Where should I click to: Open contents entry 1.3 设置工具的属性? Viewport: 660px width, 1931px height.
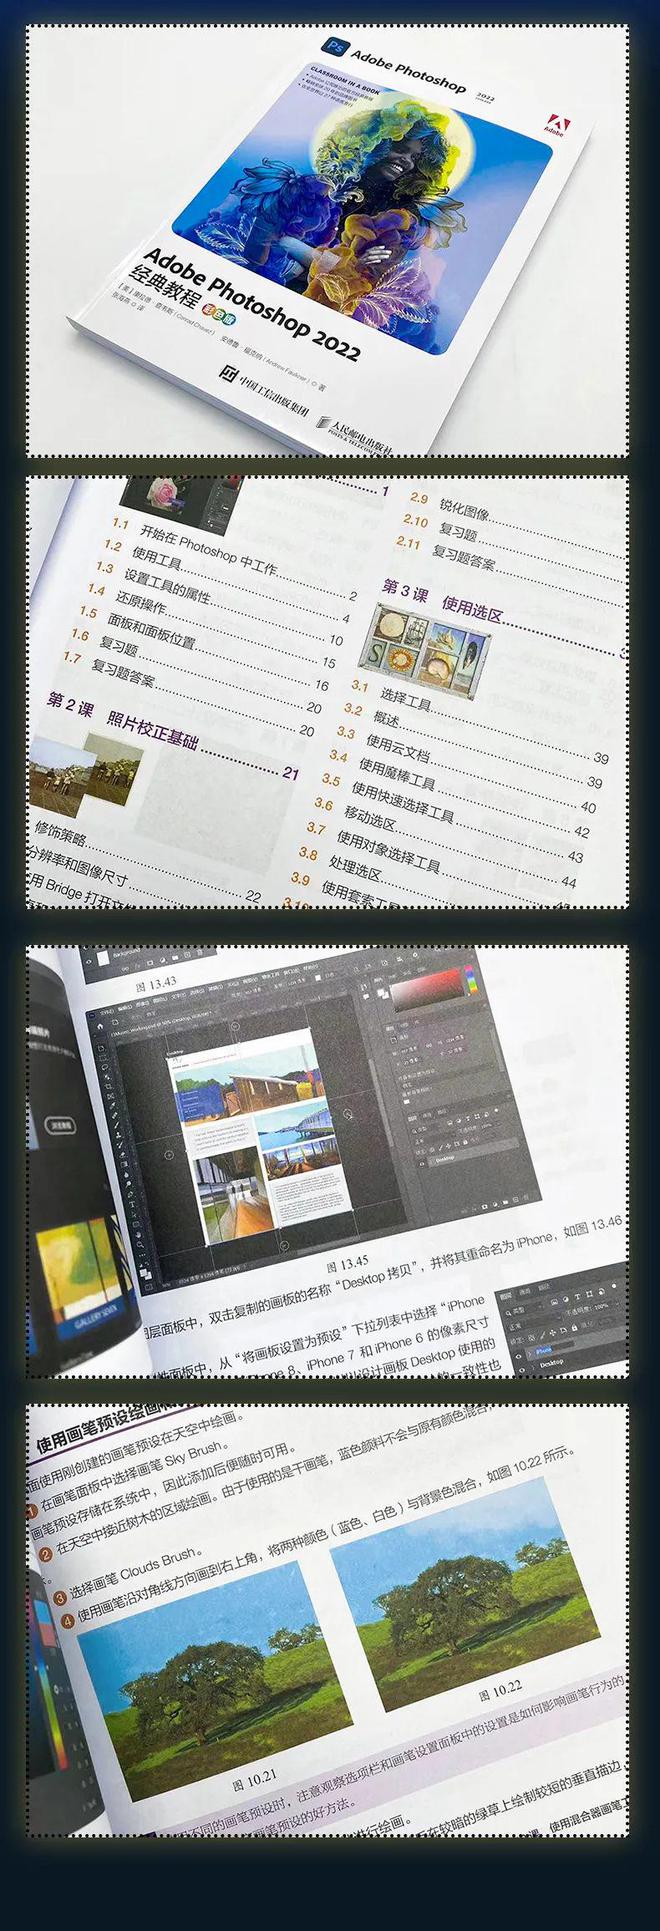[x=153, y=583]
